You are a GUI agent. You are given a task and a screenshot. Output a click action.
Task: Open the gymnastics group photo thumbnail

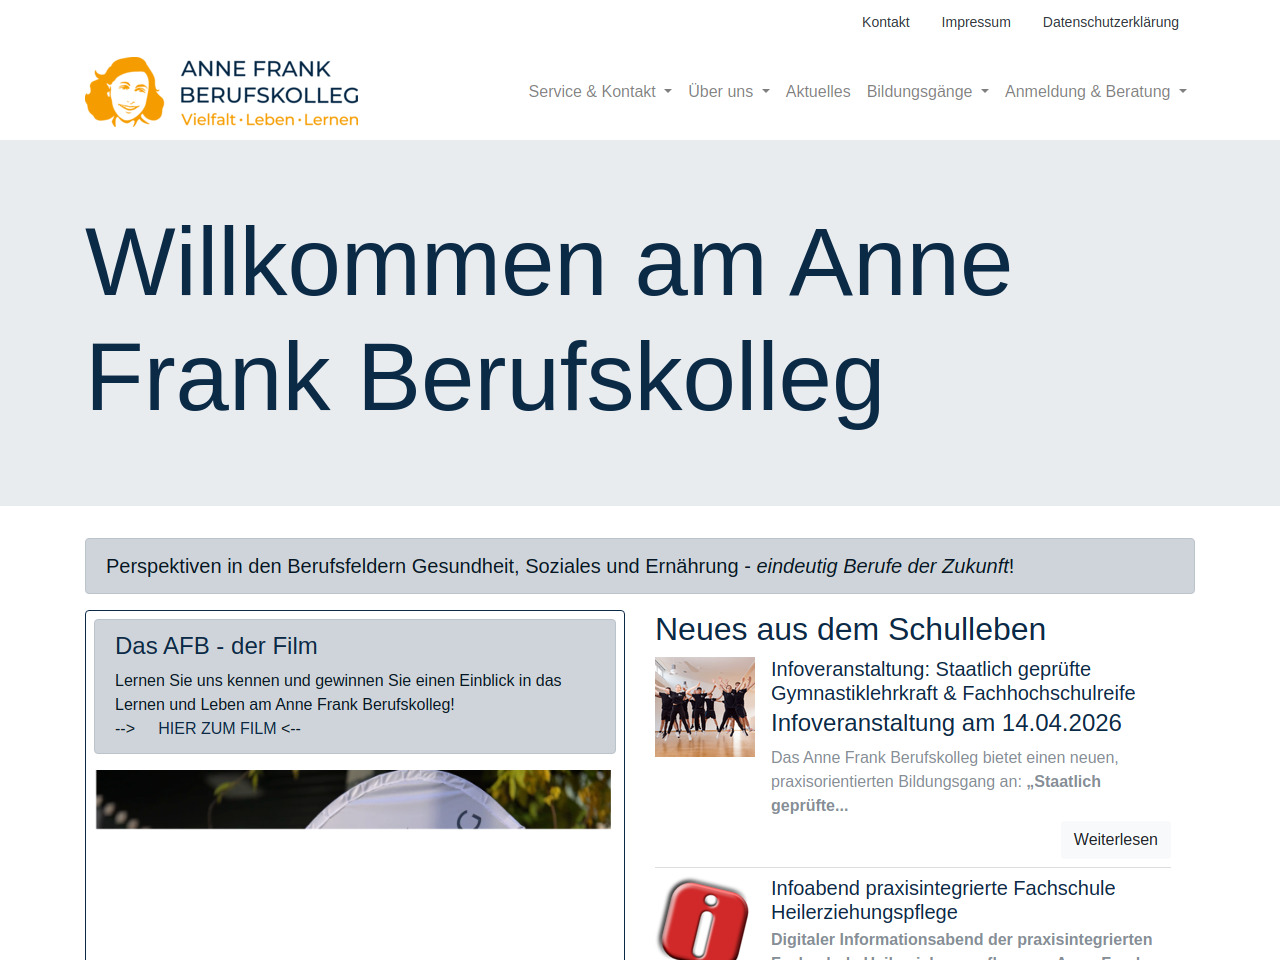click(705, 707)
